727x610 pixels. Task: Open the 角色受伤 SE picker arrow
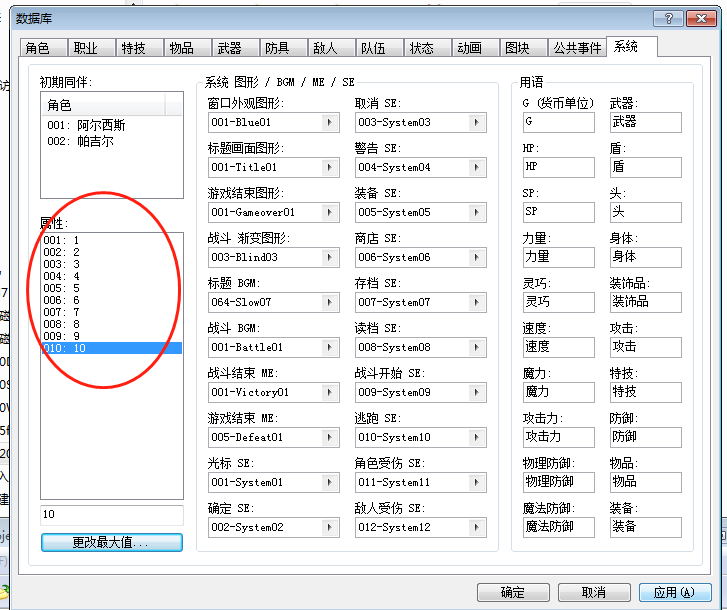coord(477,482)
